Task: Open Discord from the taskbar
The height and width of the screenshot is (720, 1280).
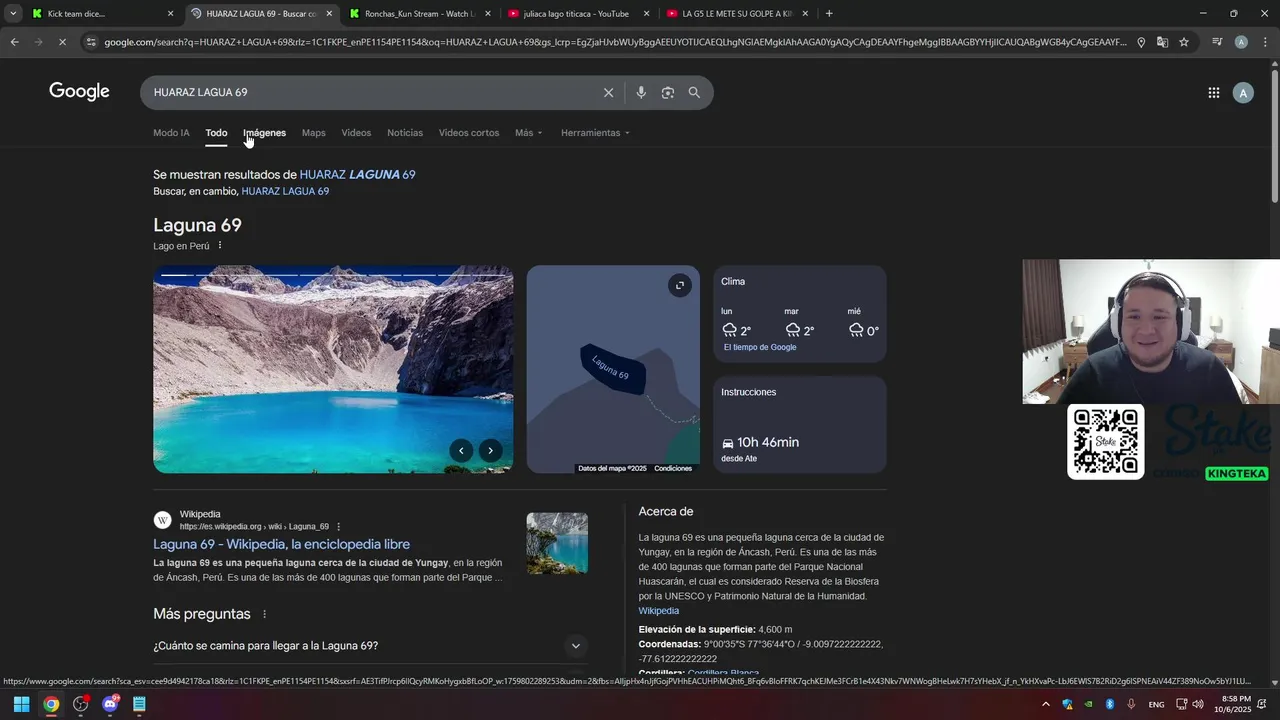Action: 110,704
